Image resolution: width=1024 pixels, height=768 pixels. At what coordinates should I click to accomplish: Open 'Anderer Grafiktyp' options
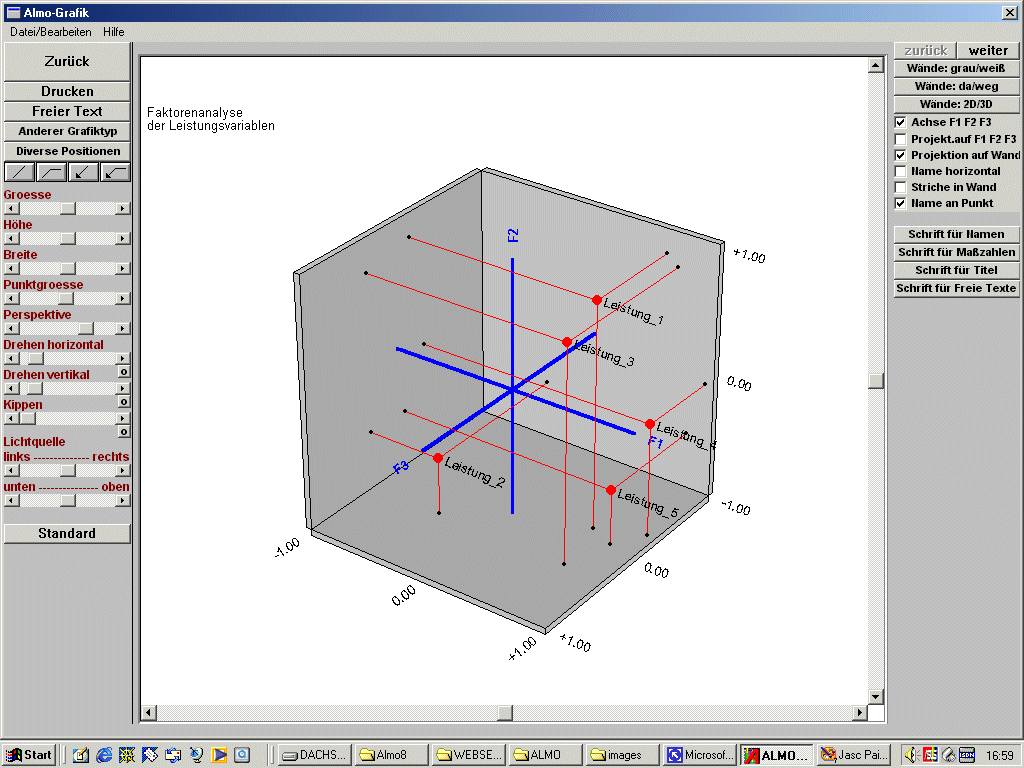coord(67,131)
